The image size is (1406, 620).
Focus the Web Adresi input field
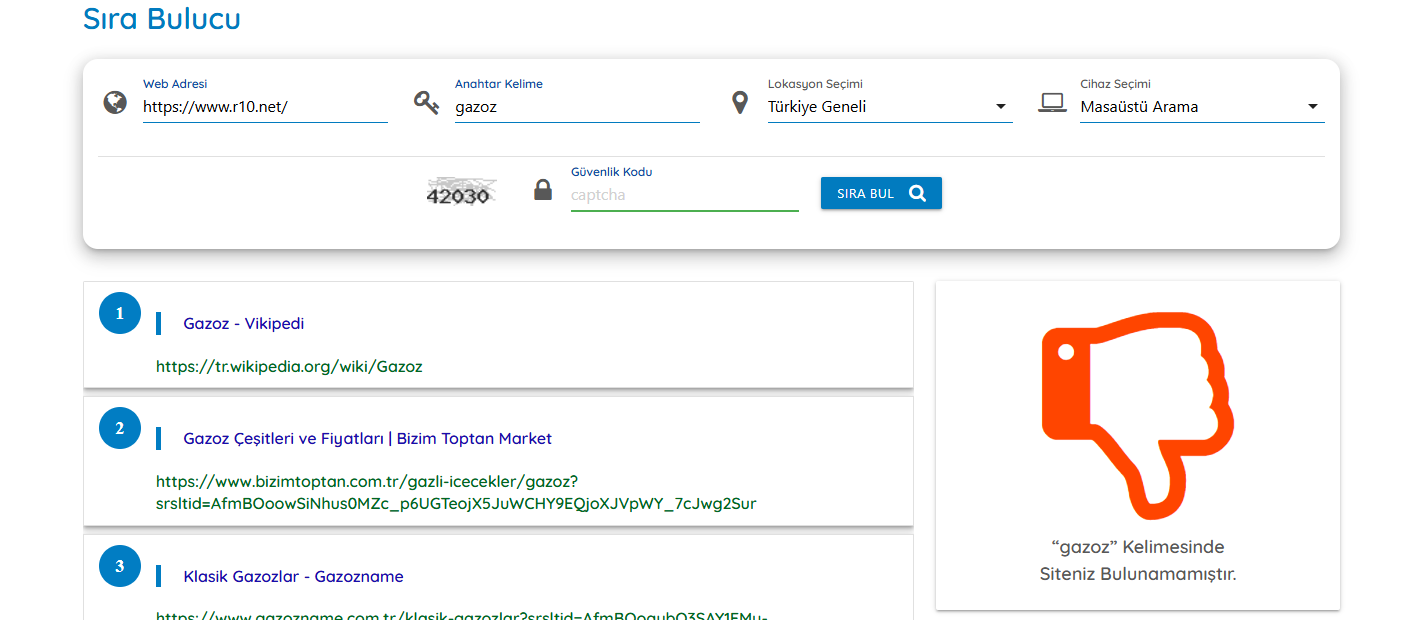click(x=265, y=107)
